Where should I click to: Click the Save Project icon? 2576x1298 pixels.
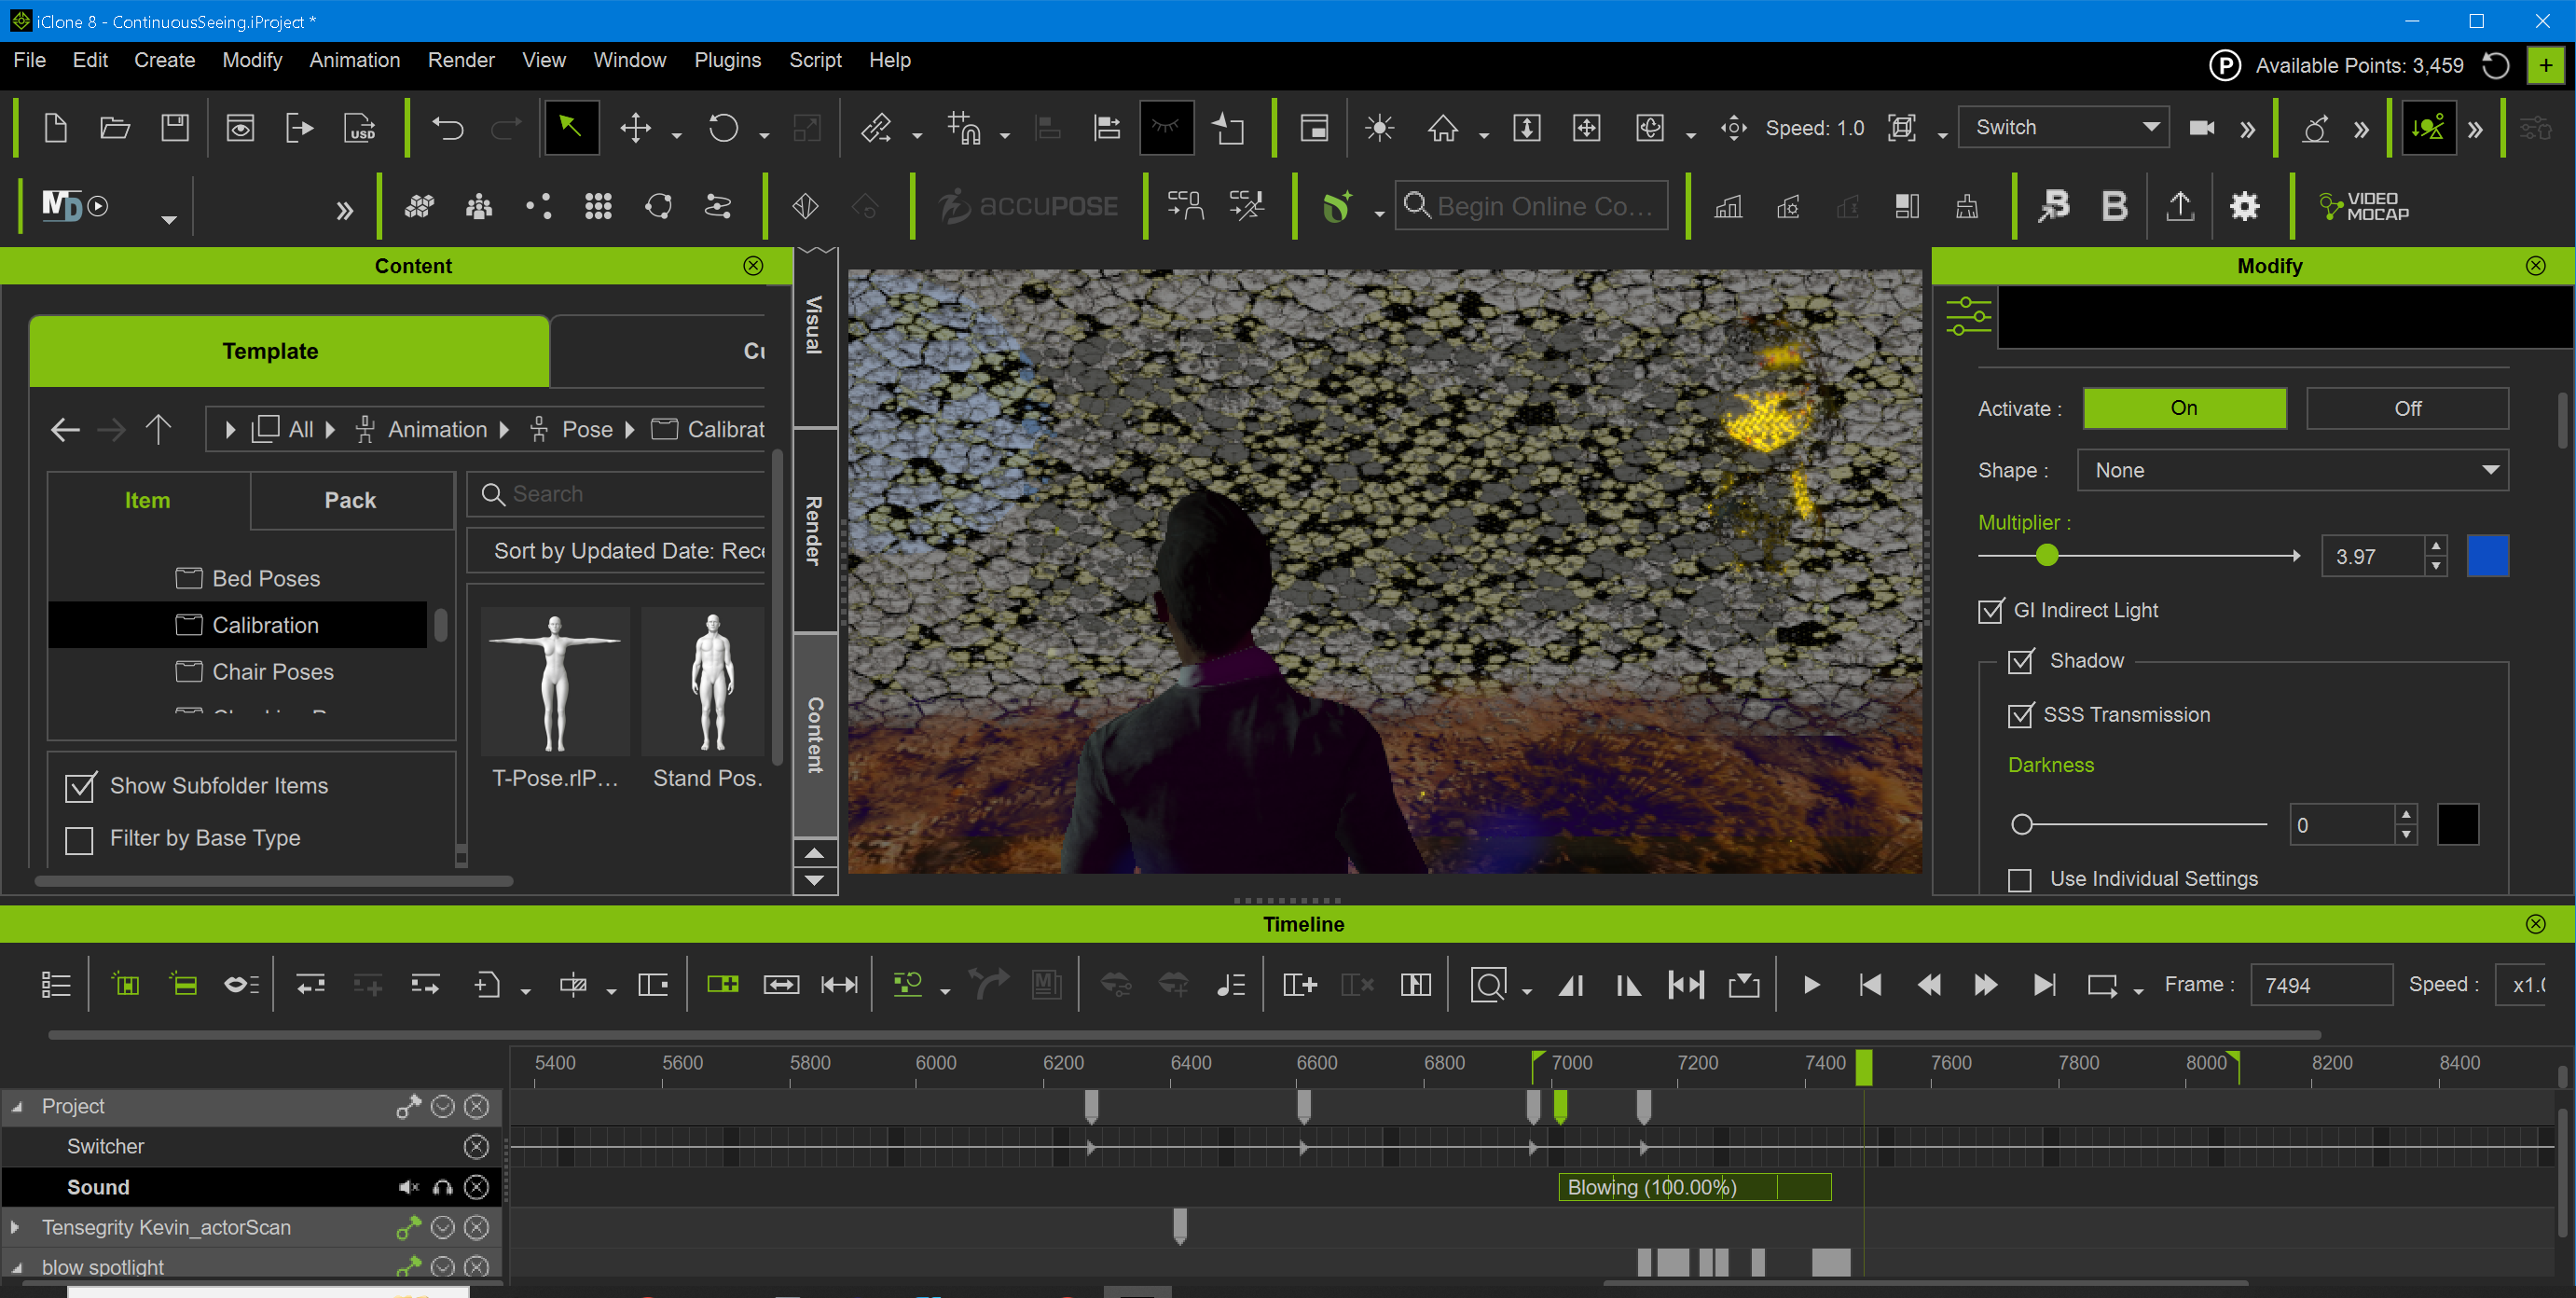coord(175,128)
